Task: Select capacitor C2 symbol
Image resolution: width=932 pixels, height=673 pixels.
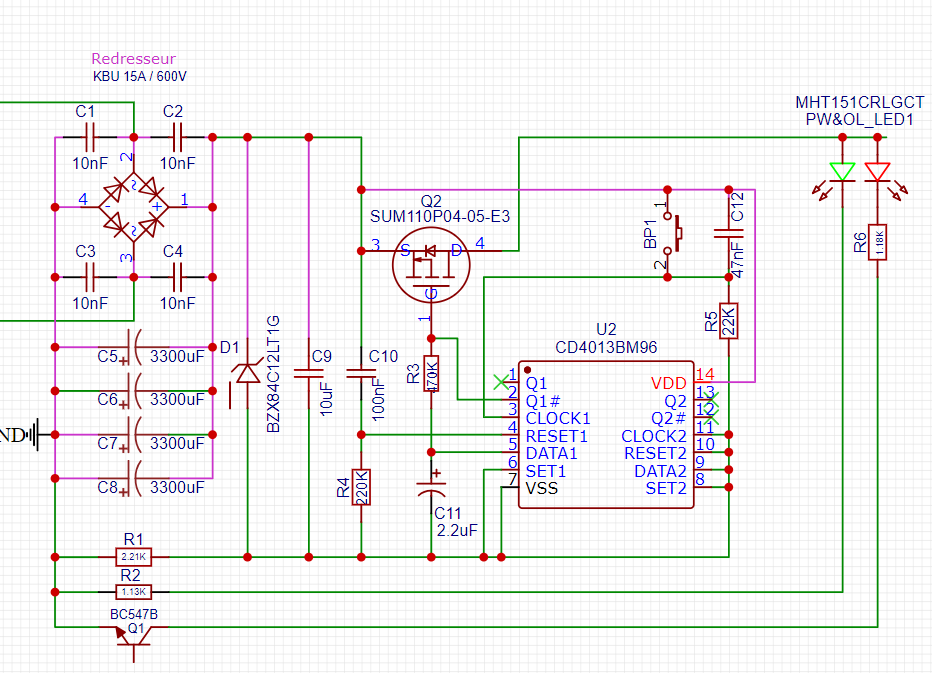Action: click(x=178, y=137)
